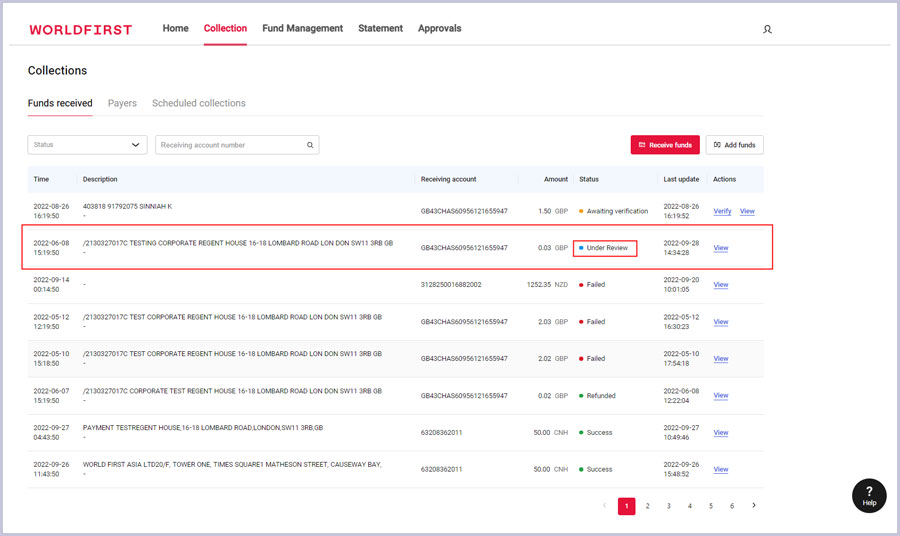Screen dimensions: 900x536
Task: Click the WorldFirst logo
Action: pyautogui.click(x=81, y=29)
